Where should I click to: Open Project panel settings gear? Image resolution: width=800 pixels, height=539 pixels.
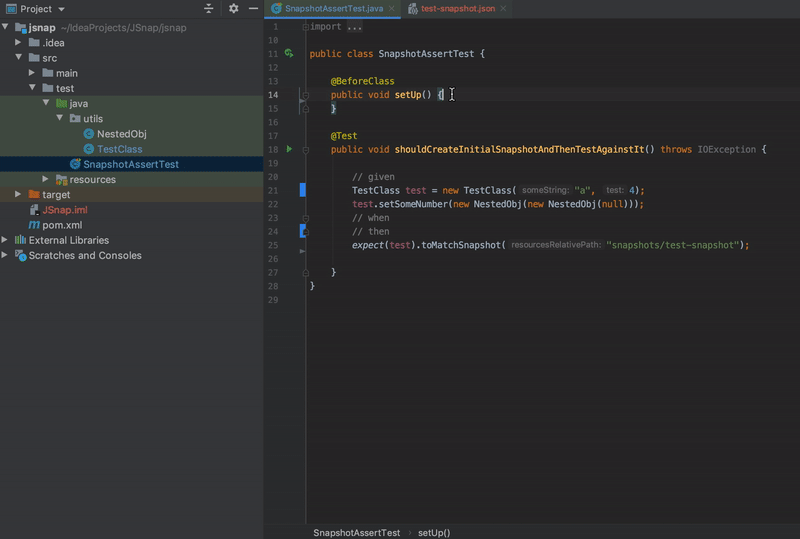[x=234, y=9]
